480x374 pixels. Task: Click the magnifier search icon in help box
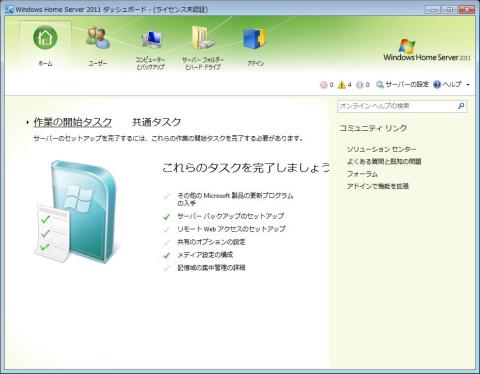(461, 106)
